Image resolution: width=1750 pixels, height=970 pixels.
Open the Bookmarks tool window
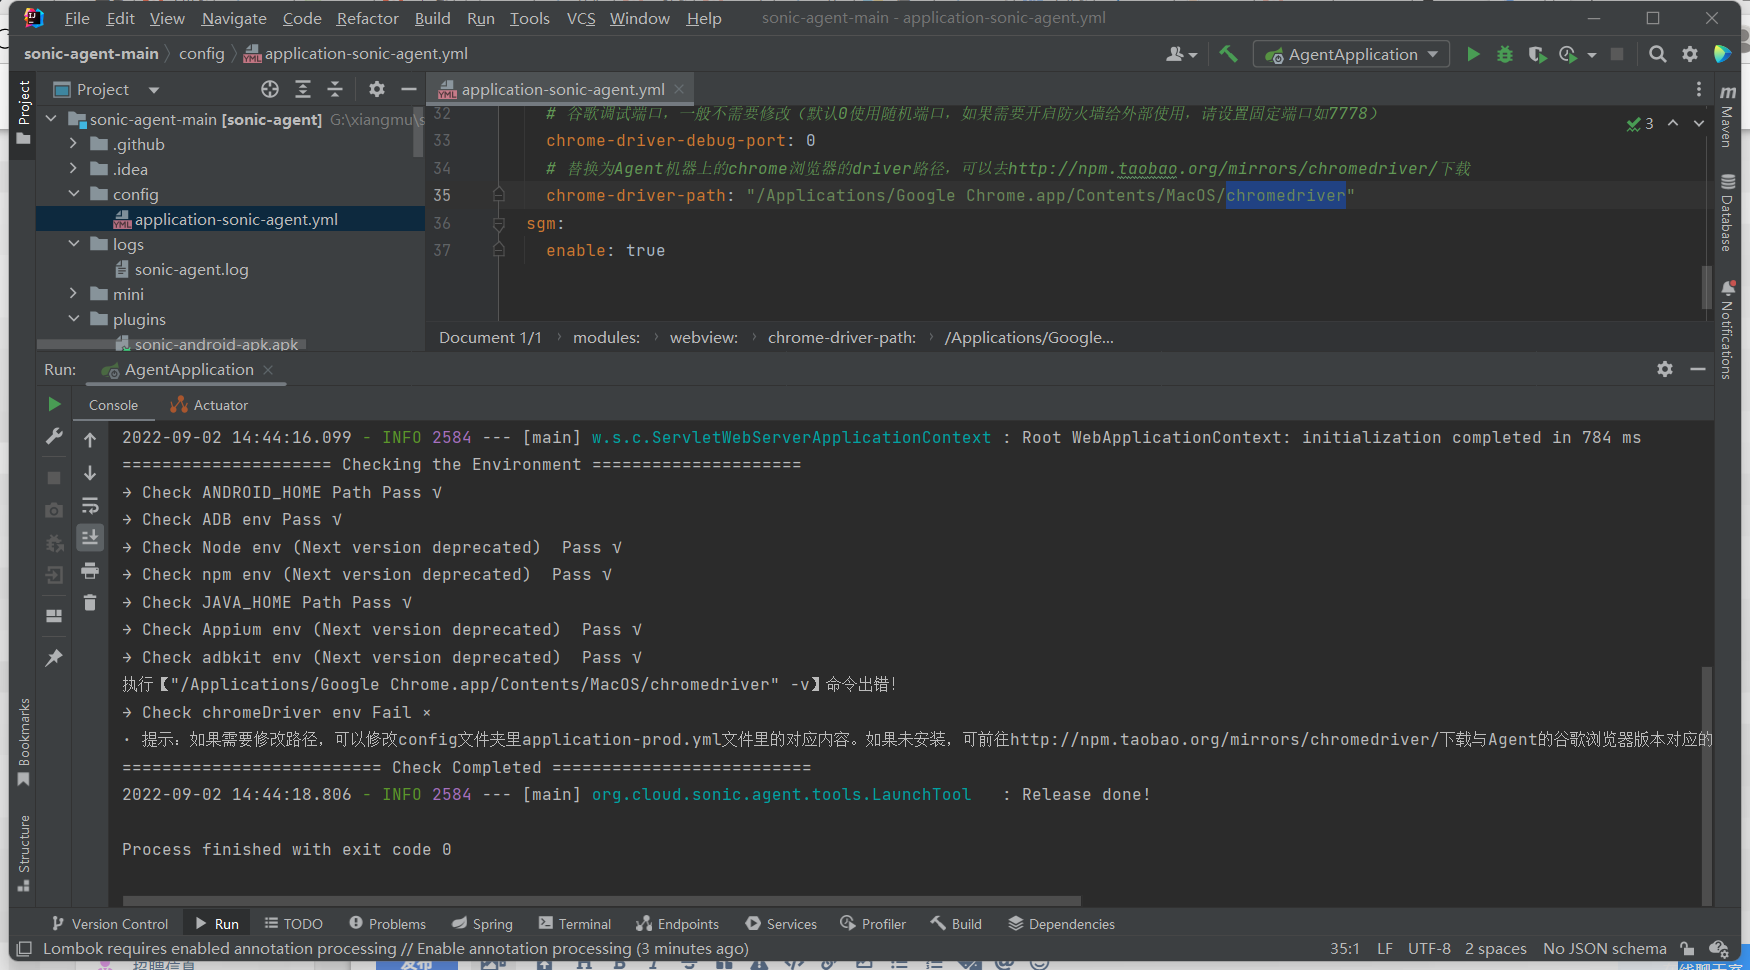(x=24, y=742)
